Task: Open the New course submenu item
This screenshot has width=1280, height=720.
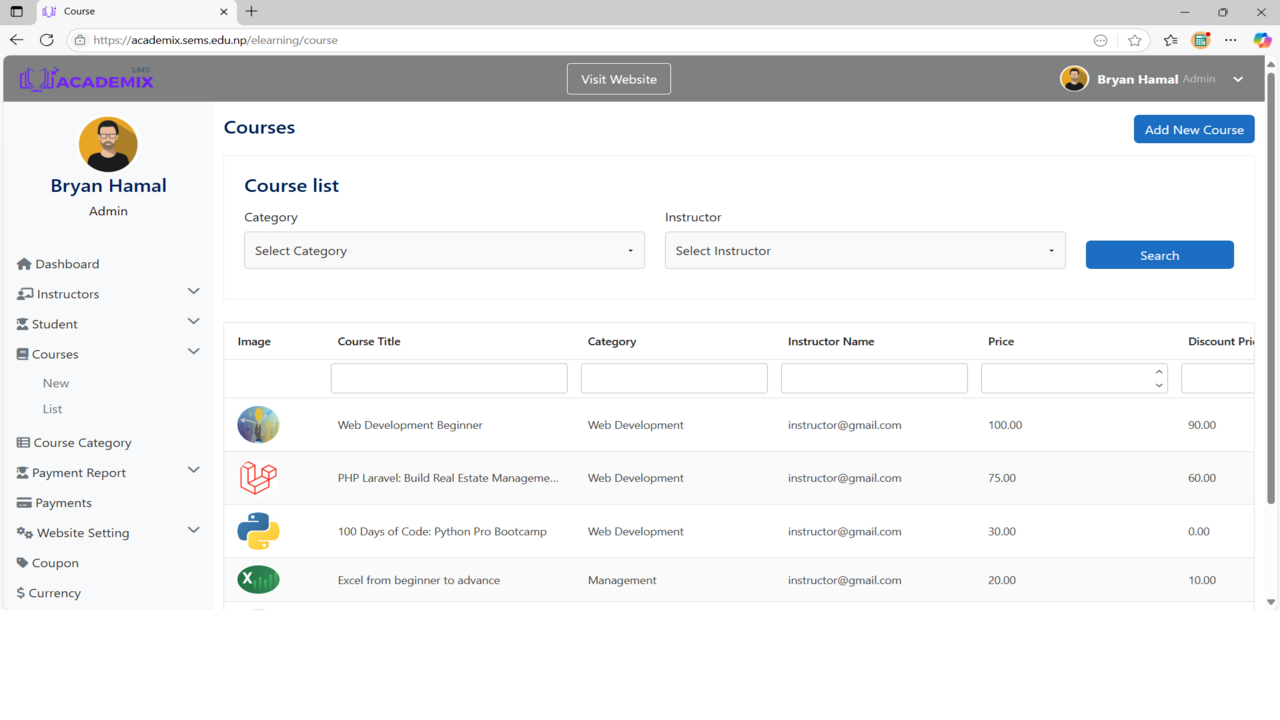Action: point(56,383)
